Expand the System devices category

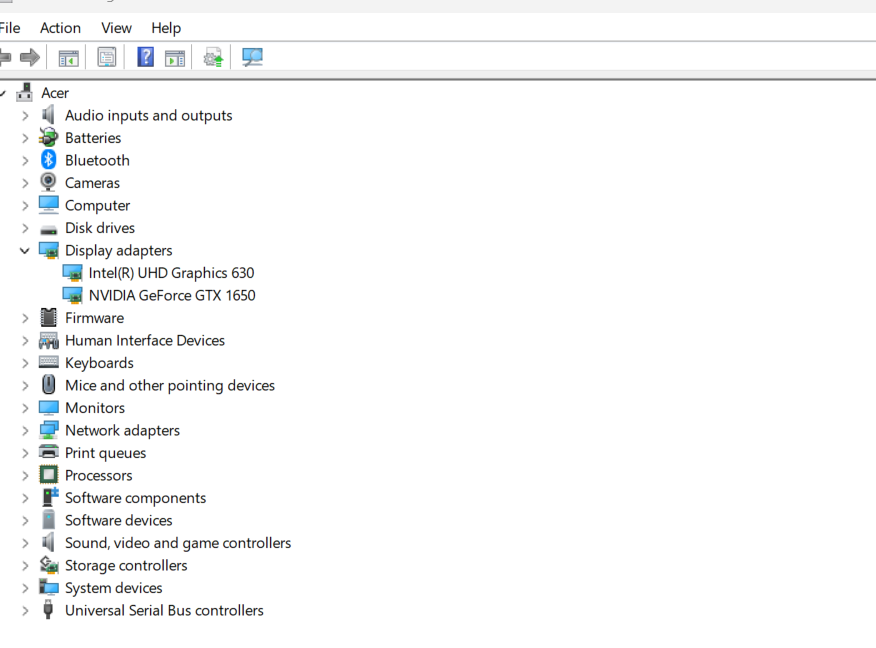(x=25, y=588)
